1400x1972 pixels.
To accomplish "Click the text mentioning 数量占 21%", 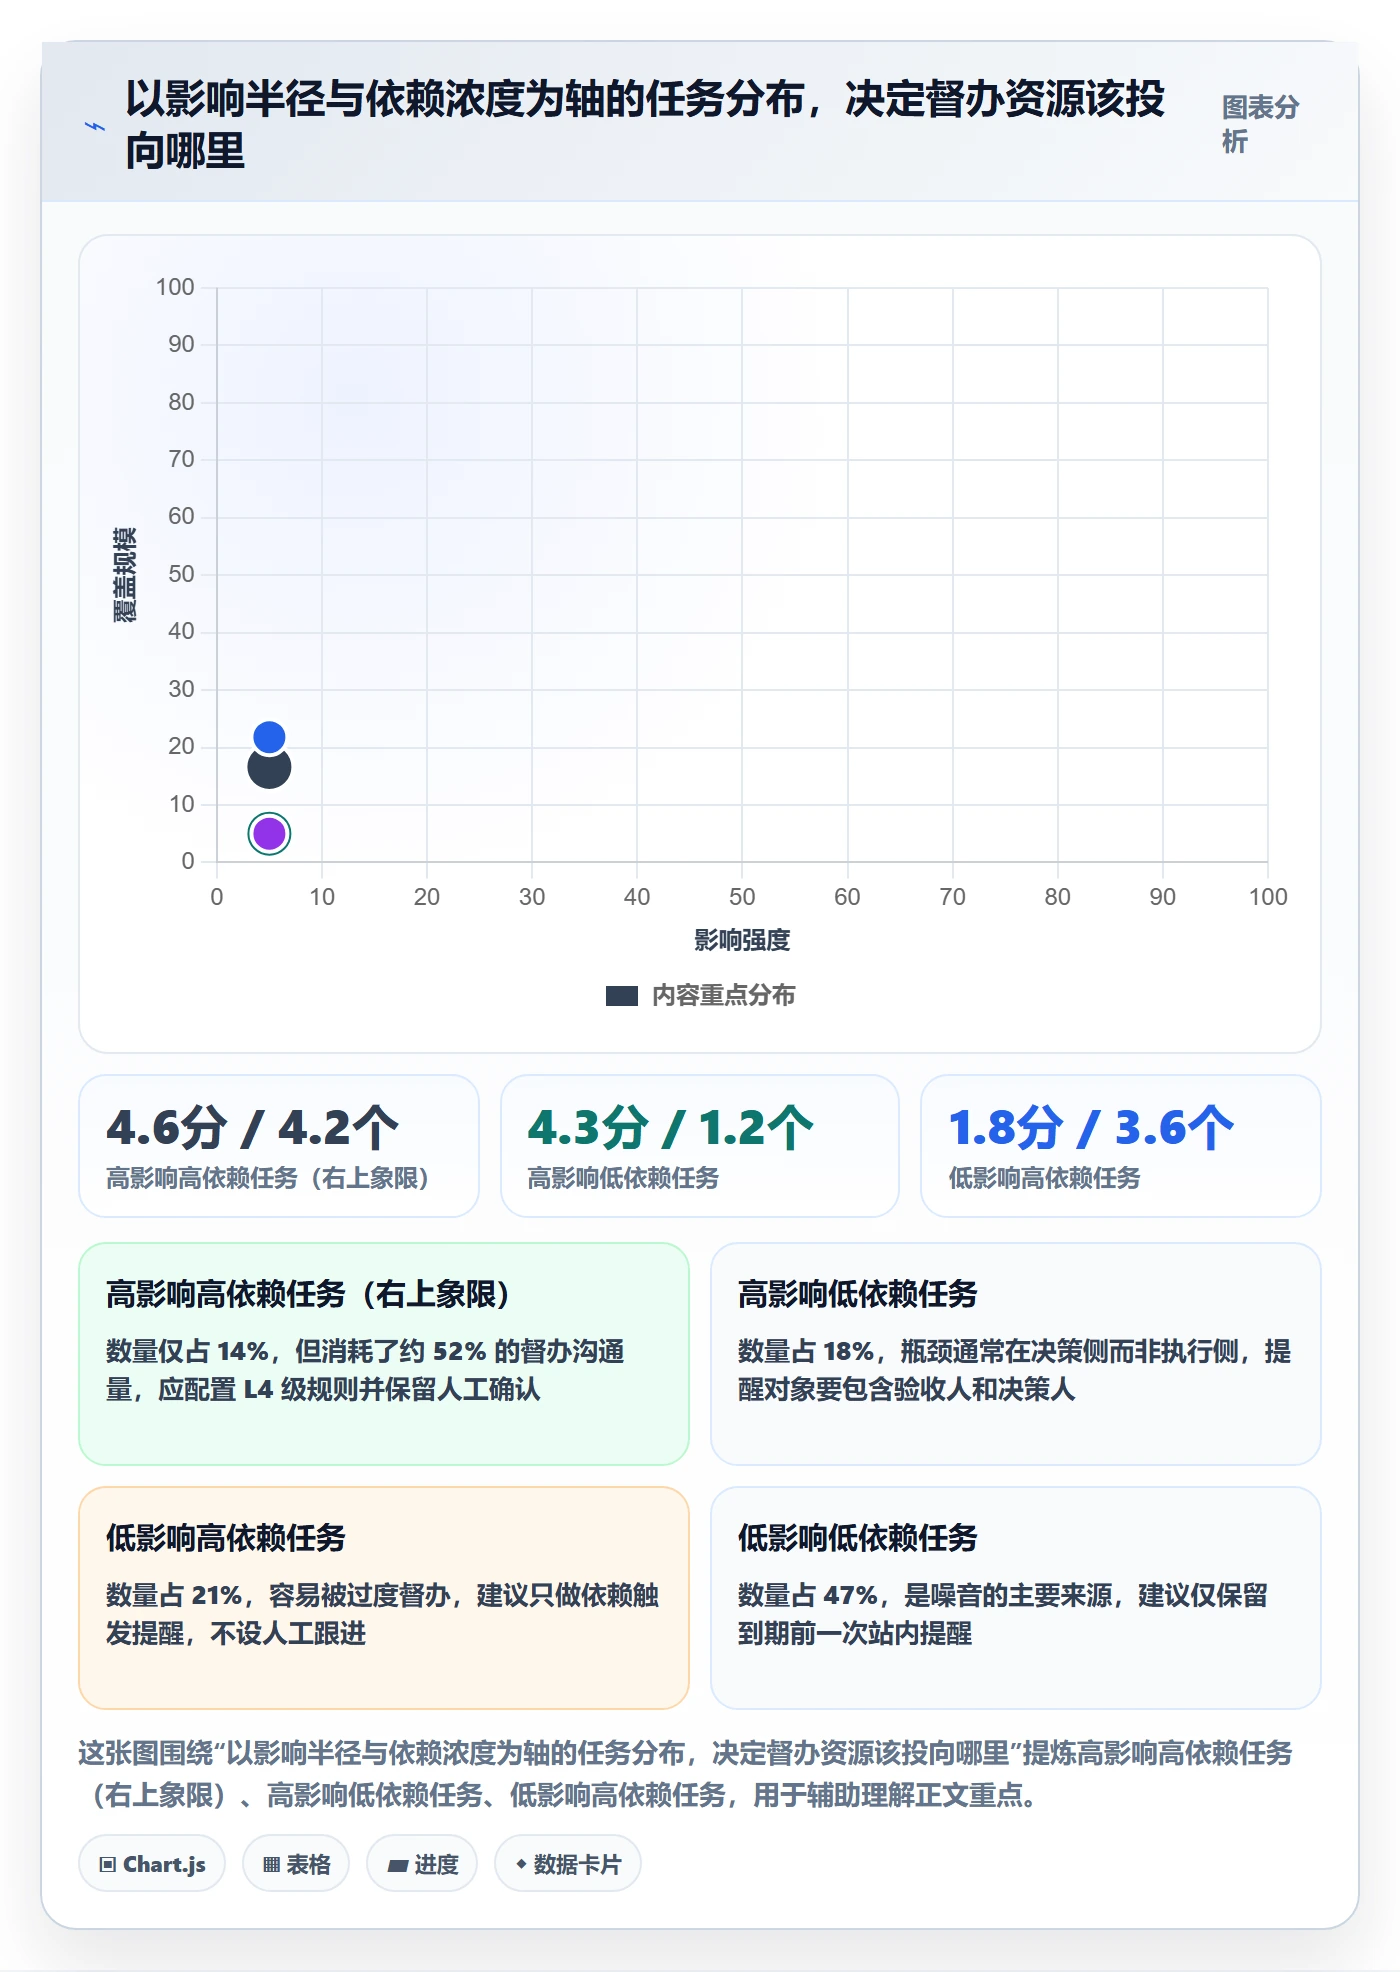I will pyautogui.click(x=382, y=1614).
